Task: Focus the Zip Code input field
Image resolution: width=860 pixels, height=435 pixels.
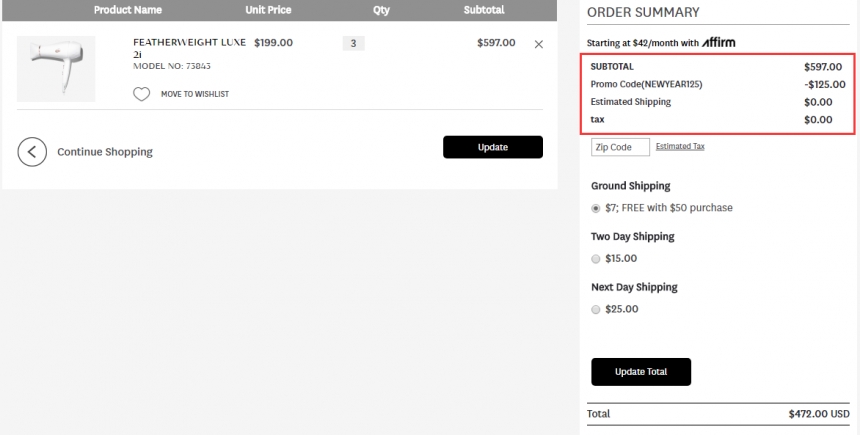Action: pyautogui.click(x=620, y=147)
